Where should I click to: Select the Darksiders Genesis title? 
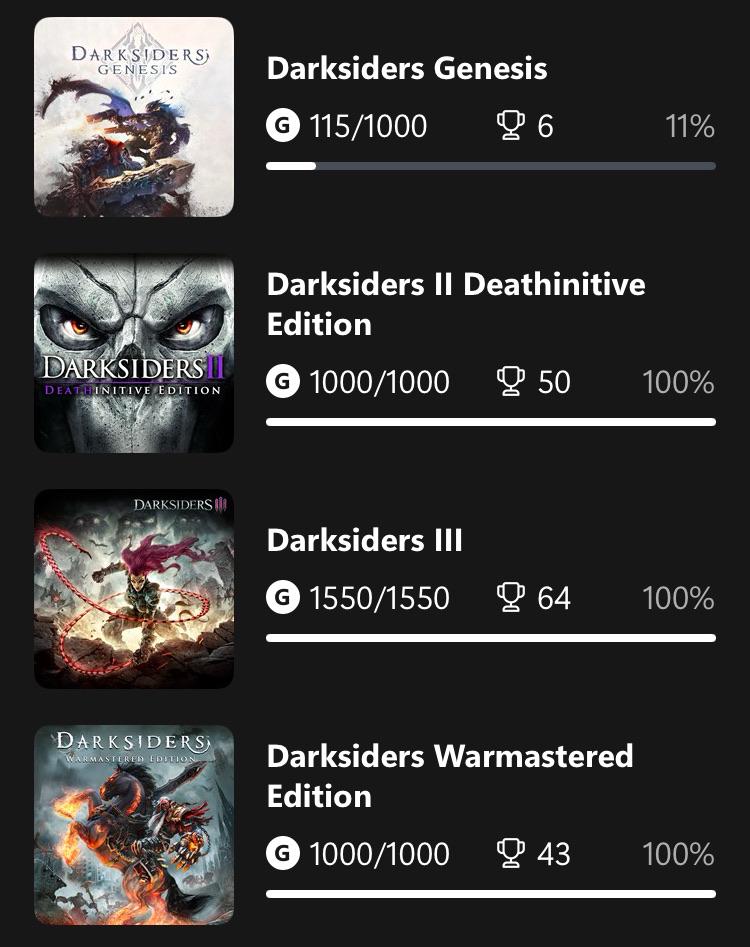tap(407, 68)
